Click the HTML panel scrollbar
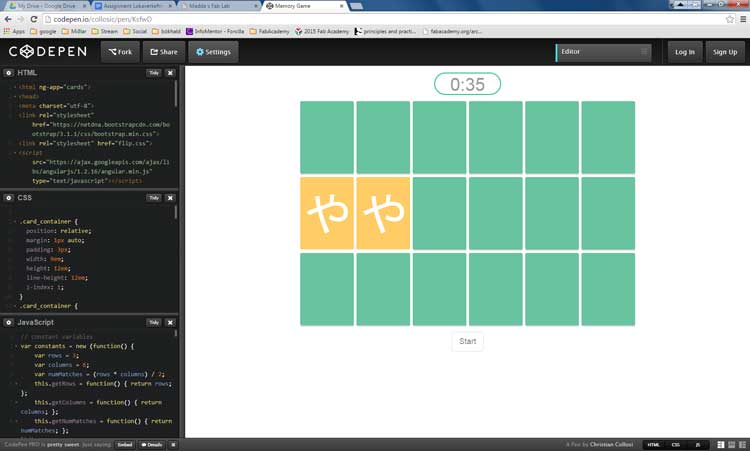This screenshot has width=750, height=451. [x=176, y=93]
